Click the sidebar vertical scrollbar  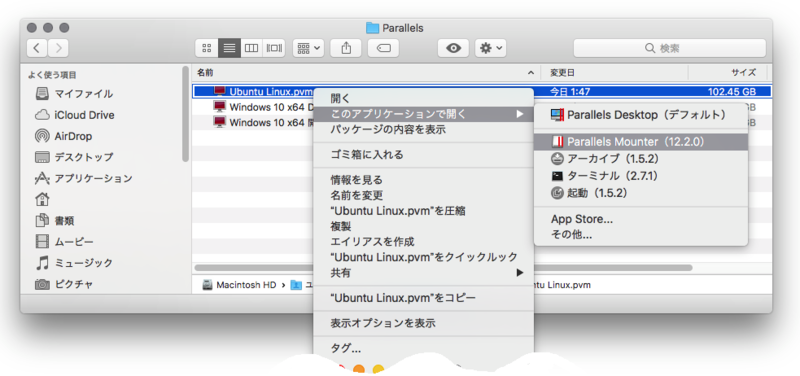185,114
